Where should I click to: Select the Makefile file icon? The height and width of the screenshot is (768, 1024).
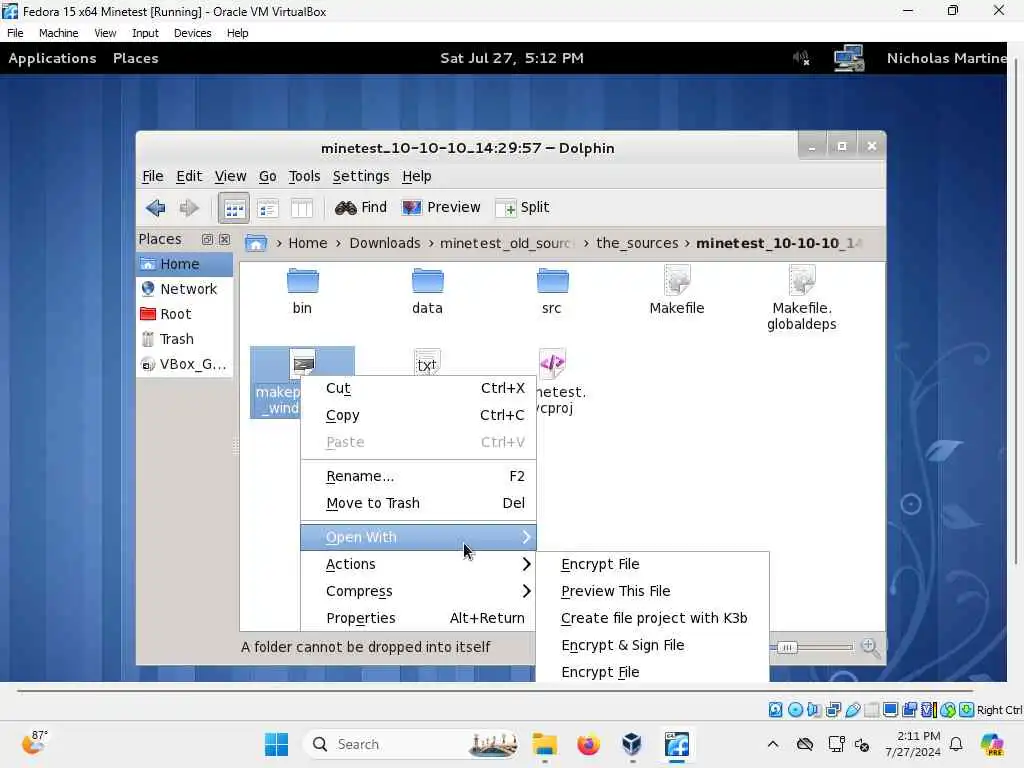point(677,280)
